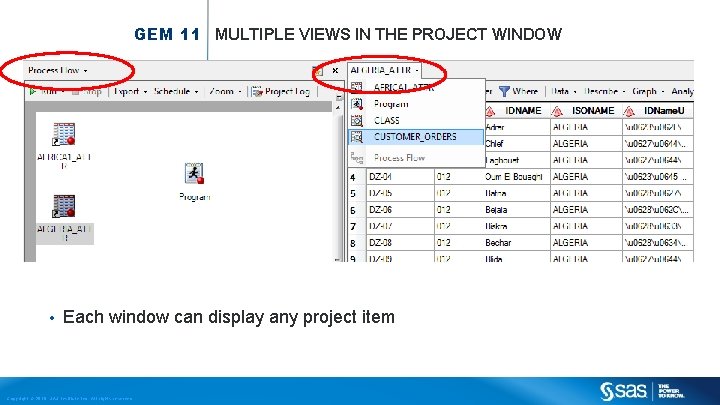The height and width of the screenshot is (405, 720).
Task: Click cell Oum El Bouaghi
Action: [517, 177]
